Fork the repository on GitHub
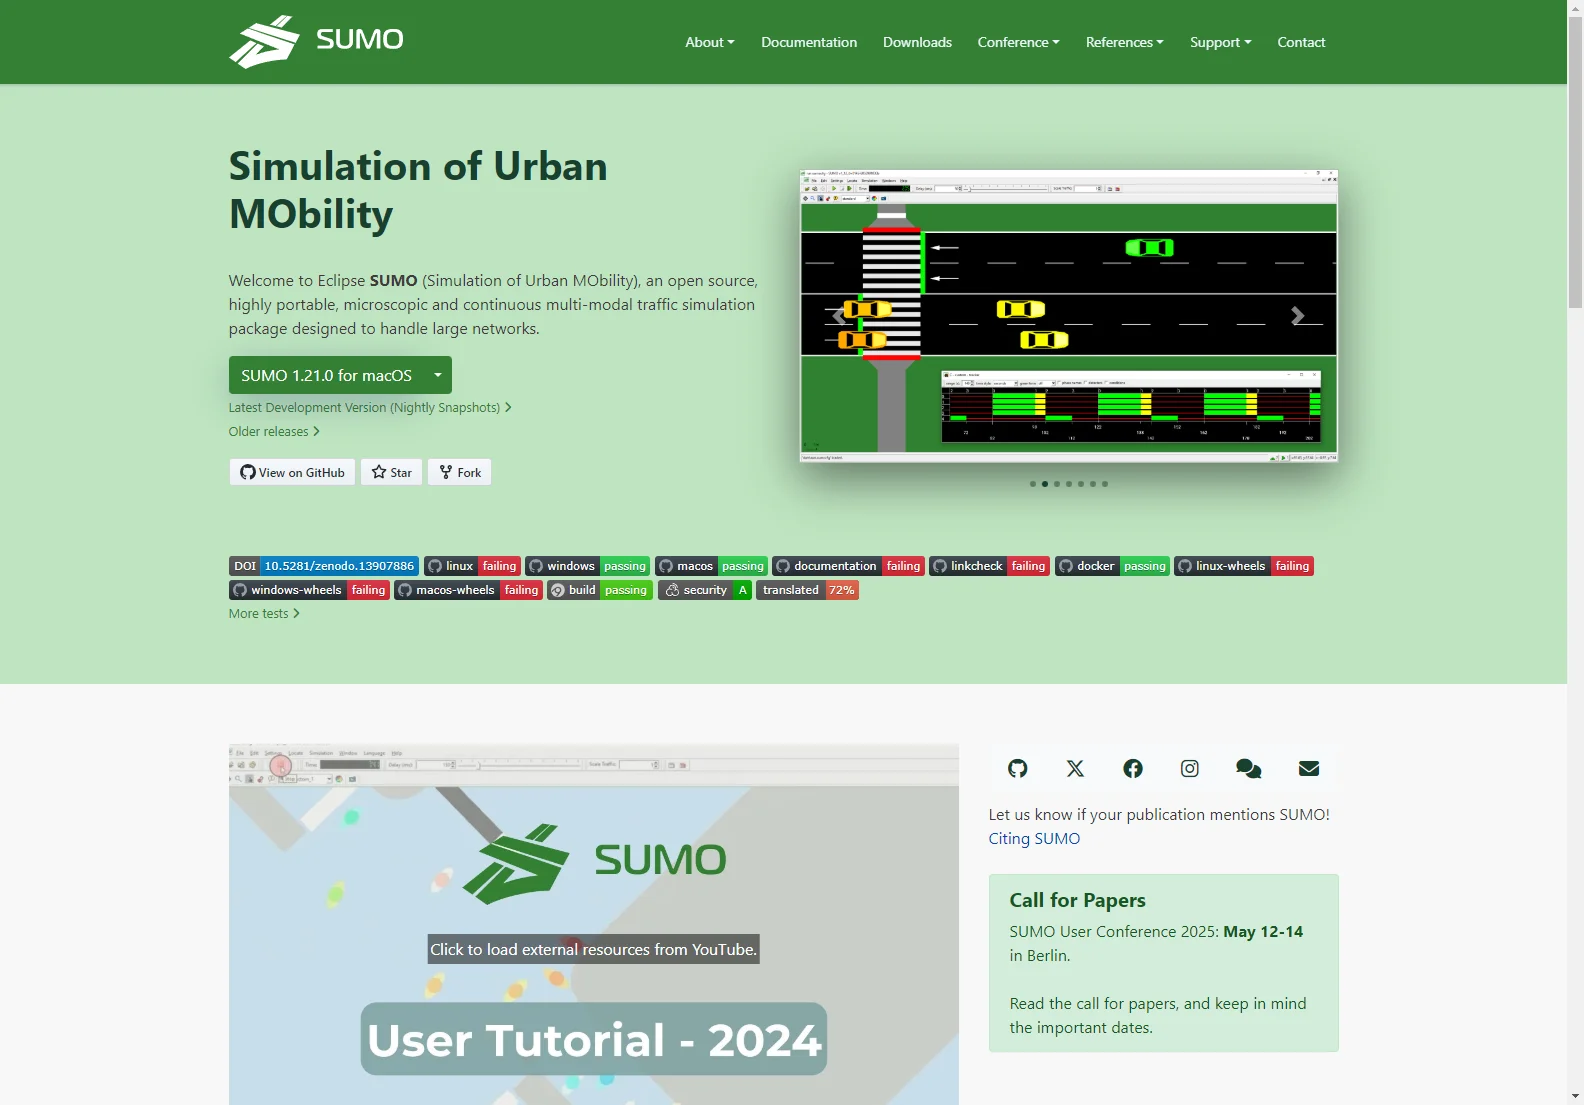Viewport: 1584px width, 1105px height. tap(460, 472)
